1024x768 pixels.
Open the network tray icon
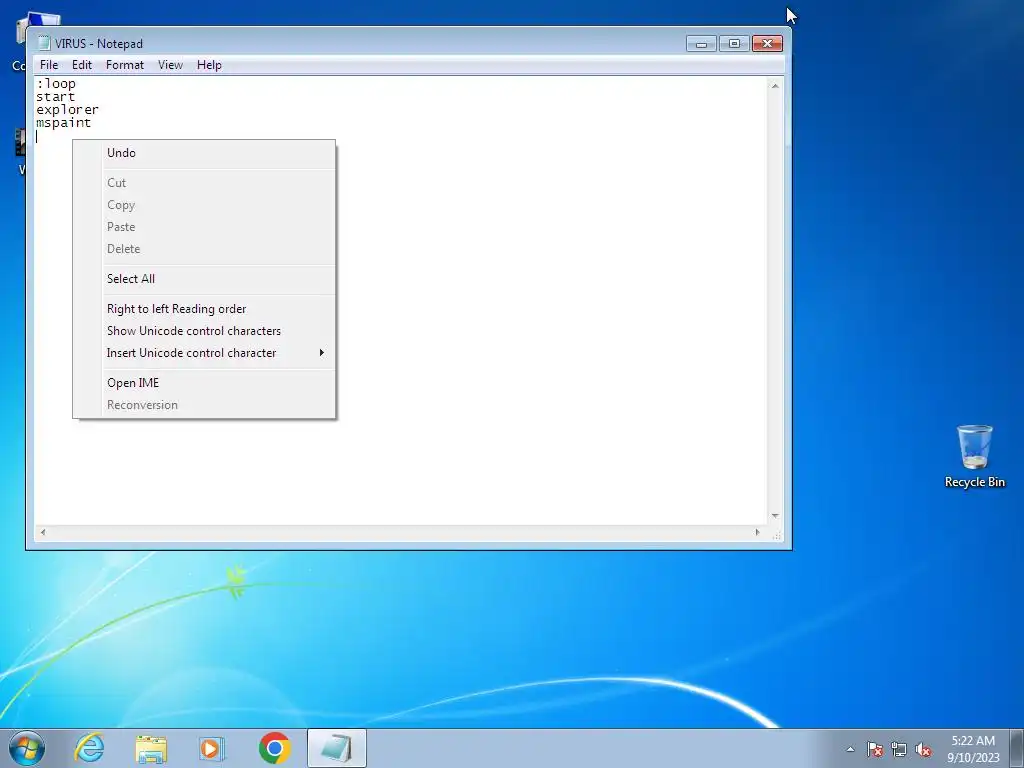coord(899,749)
